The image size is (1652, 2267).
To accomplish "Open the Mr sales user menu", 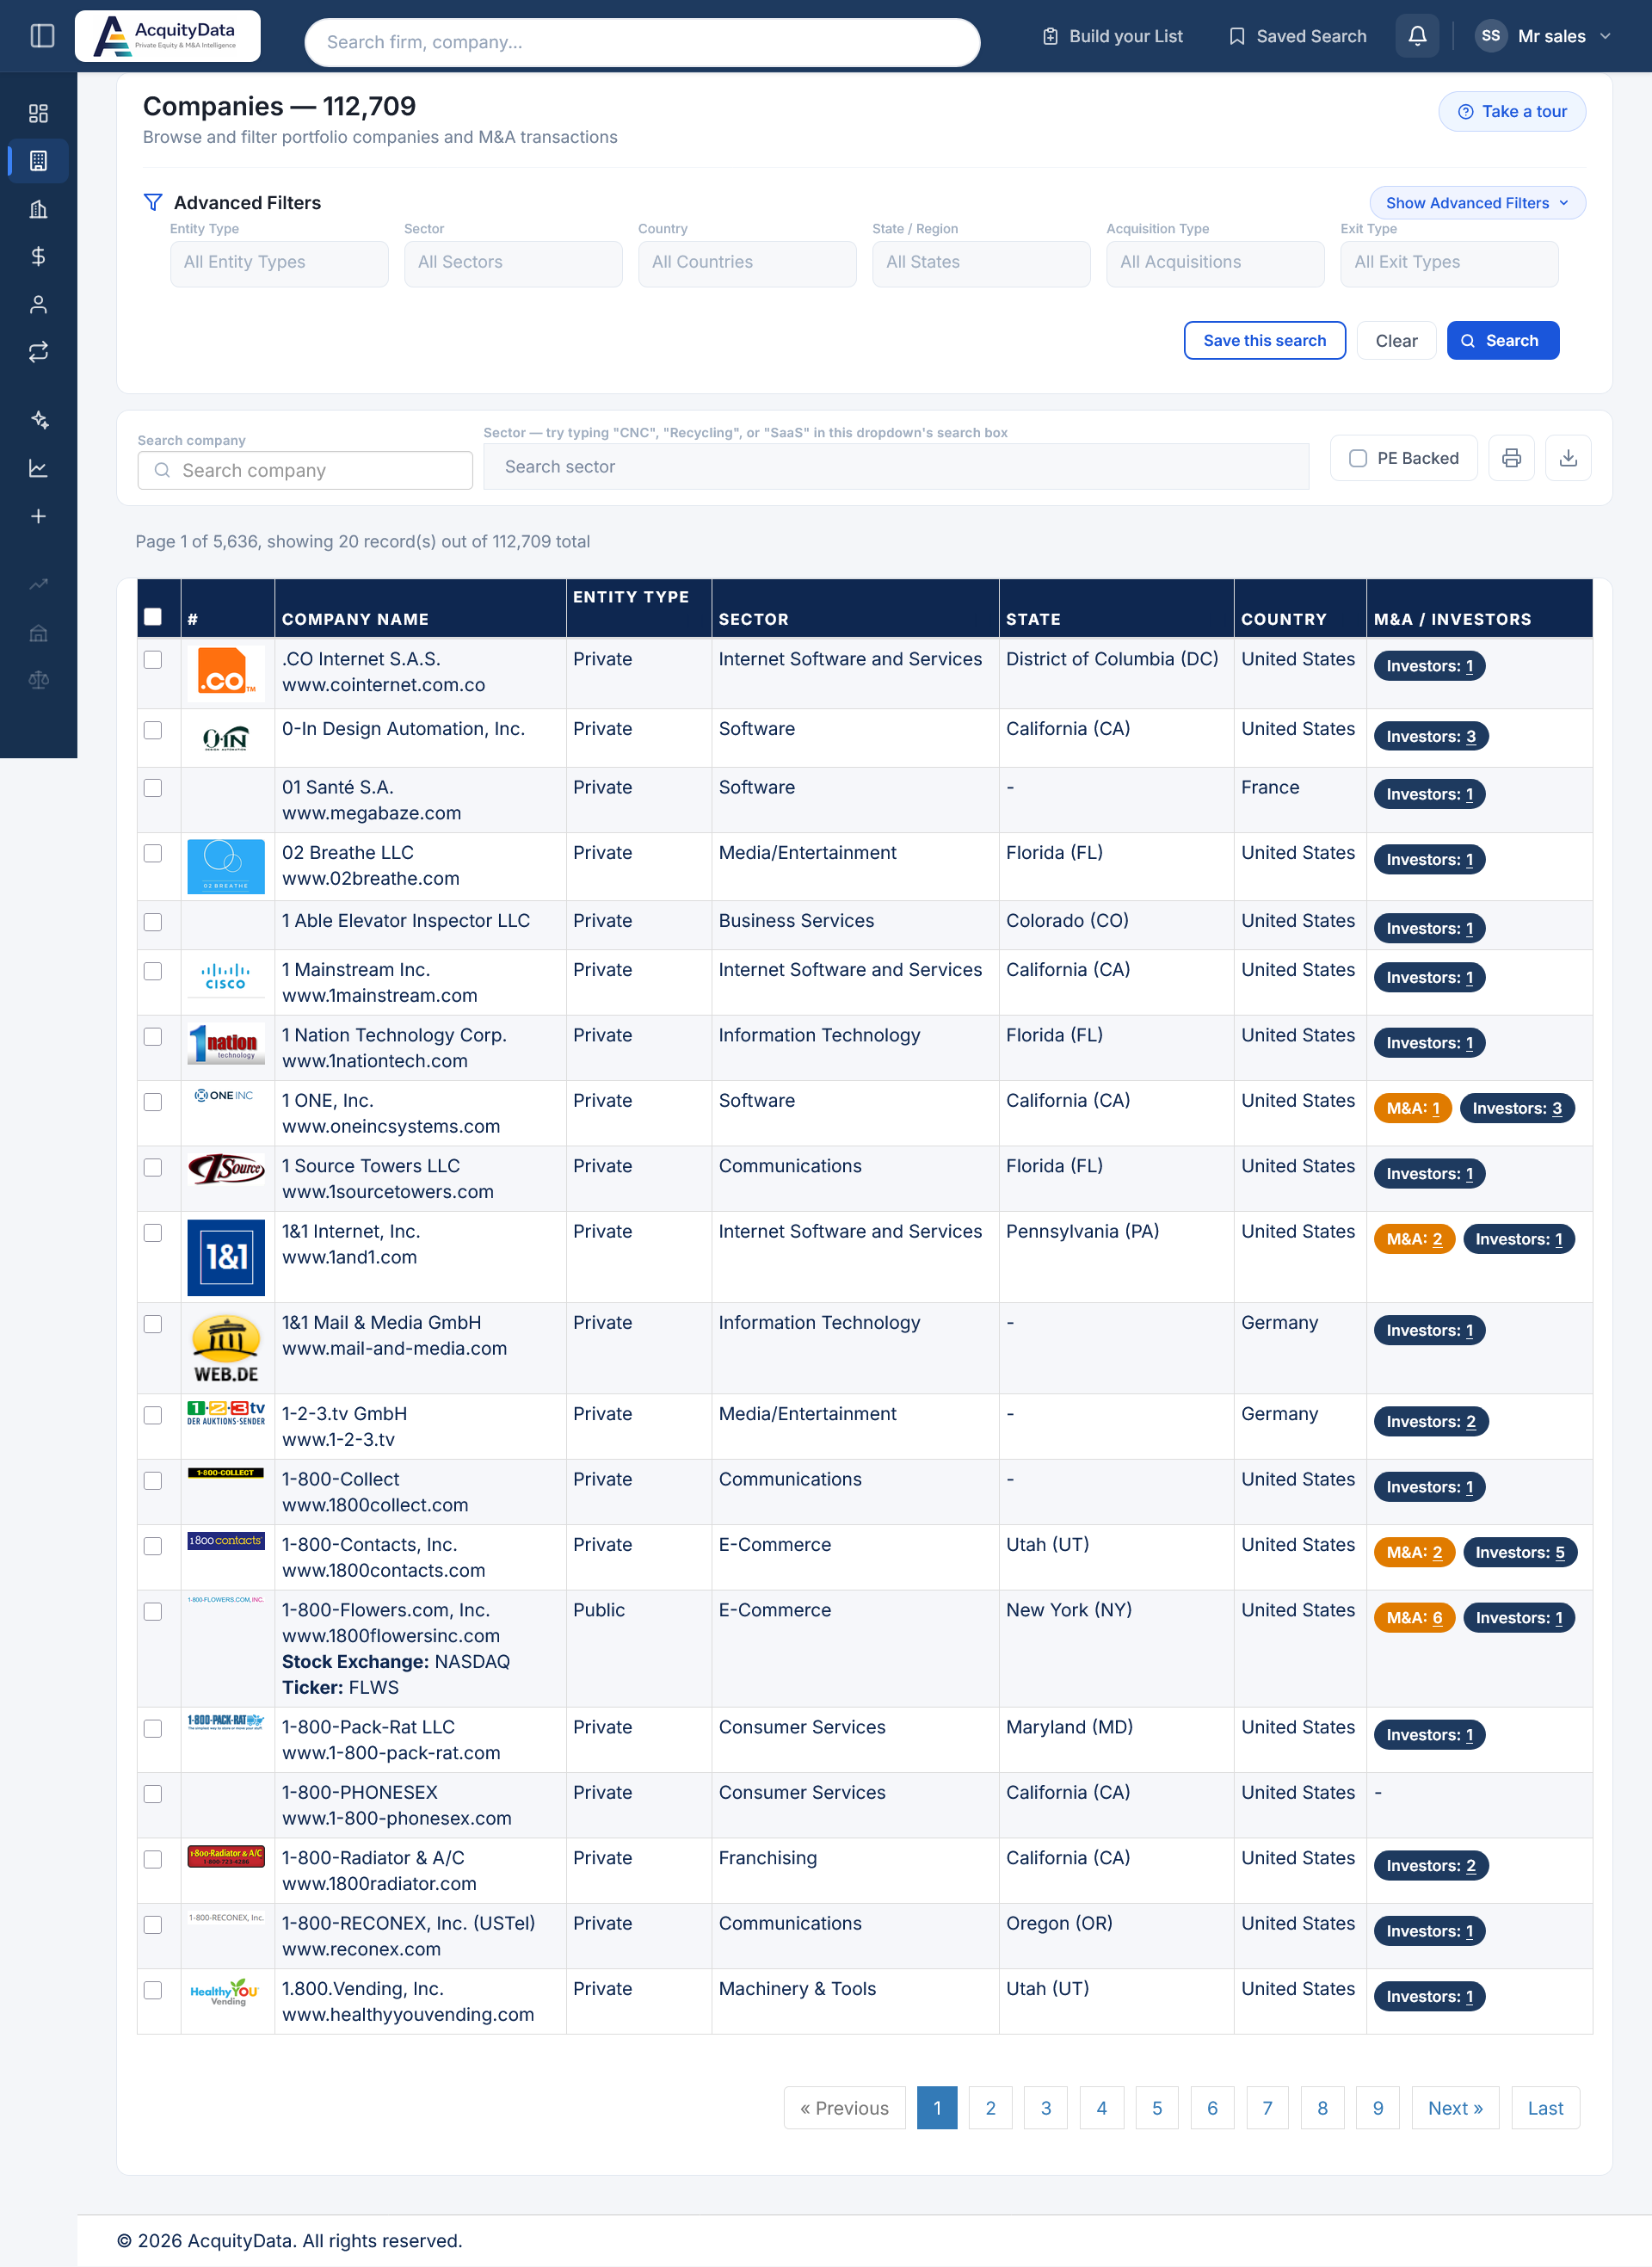I will [x=1542, y=36].
